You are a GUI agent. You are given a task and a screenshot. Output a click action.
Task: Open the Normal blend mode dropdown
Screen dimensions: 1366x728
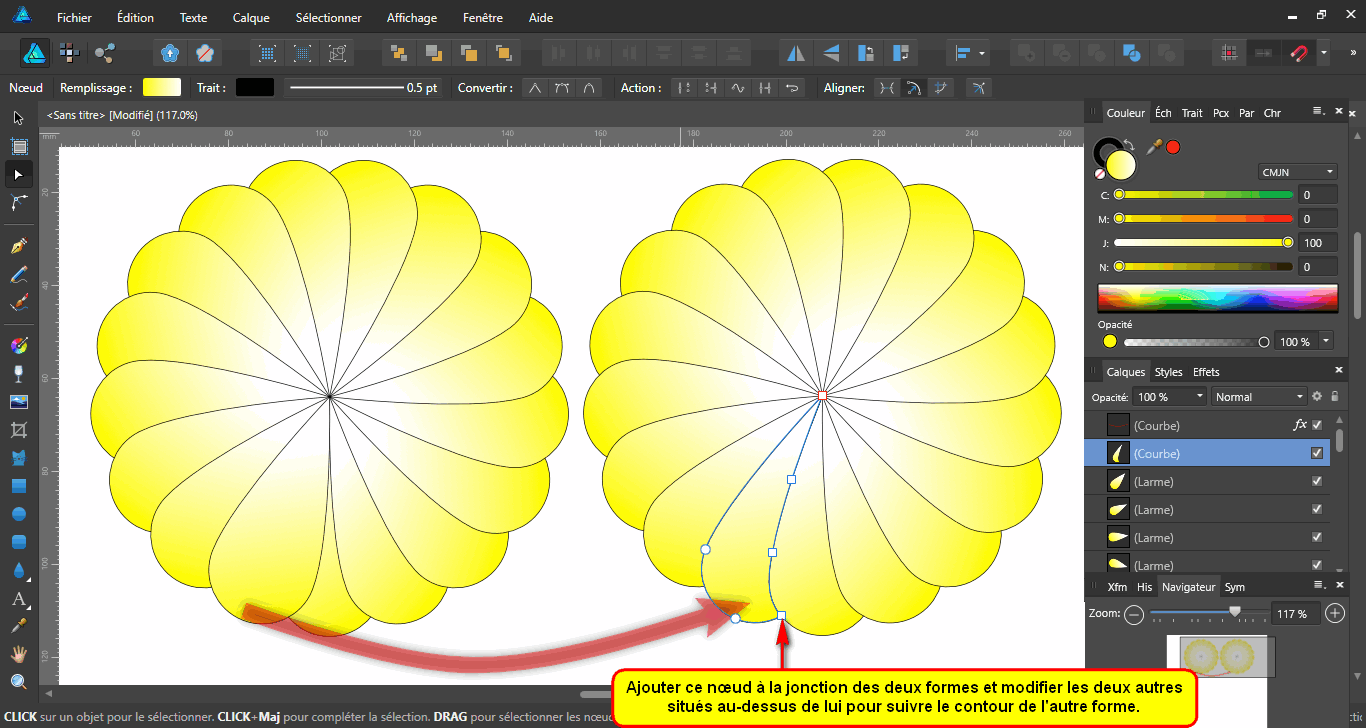pyautogui.click(x=1259, y=397)
